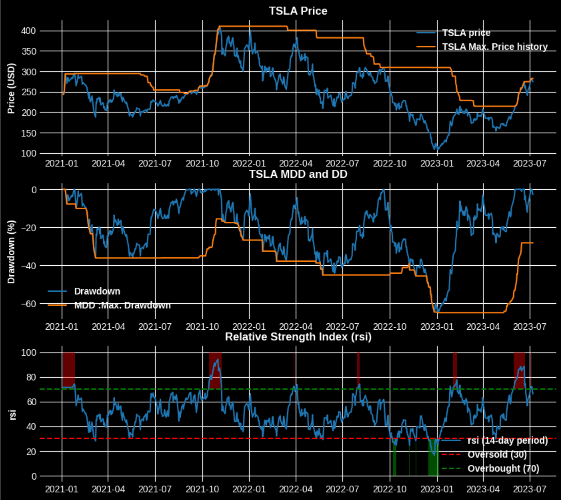Click the 400 tick on the price axis
Image resolution: width=561 pixels, height=500 pixels.
pyautogui.click(x=28, y=31)
